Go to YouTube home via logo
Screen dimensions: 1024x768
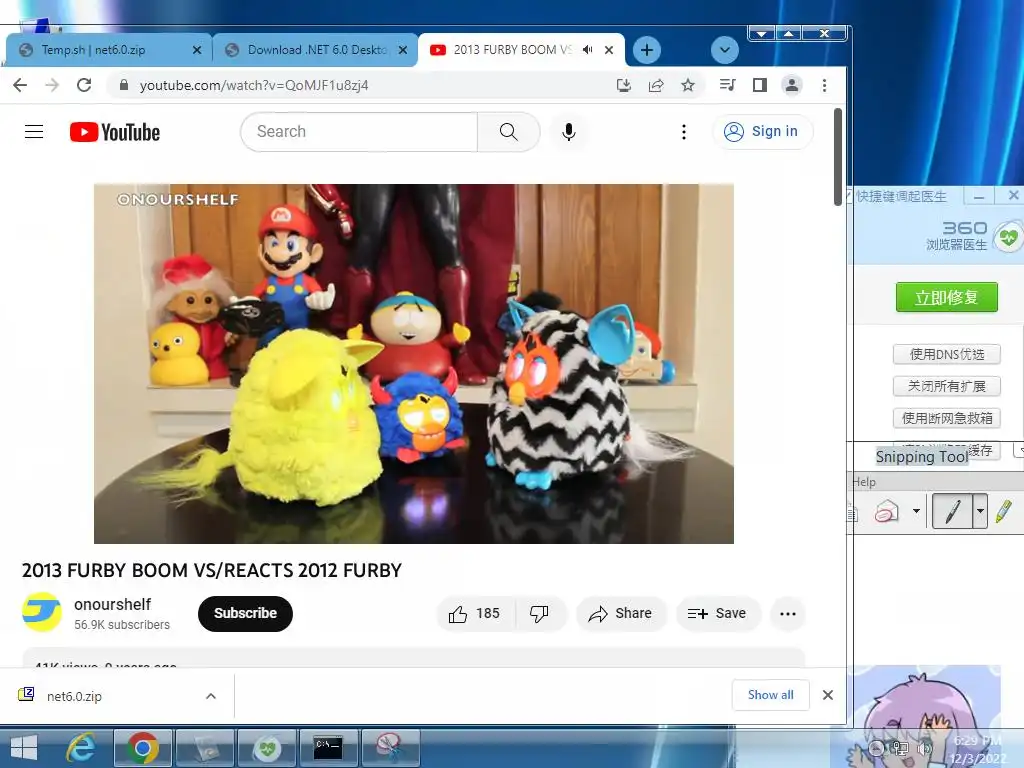pos(115,132)
